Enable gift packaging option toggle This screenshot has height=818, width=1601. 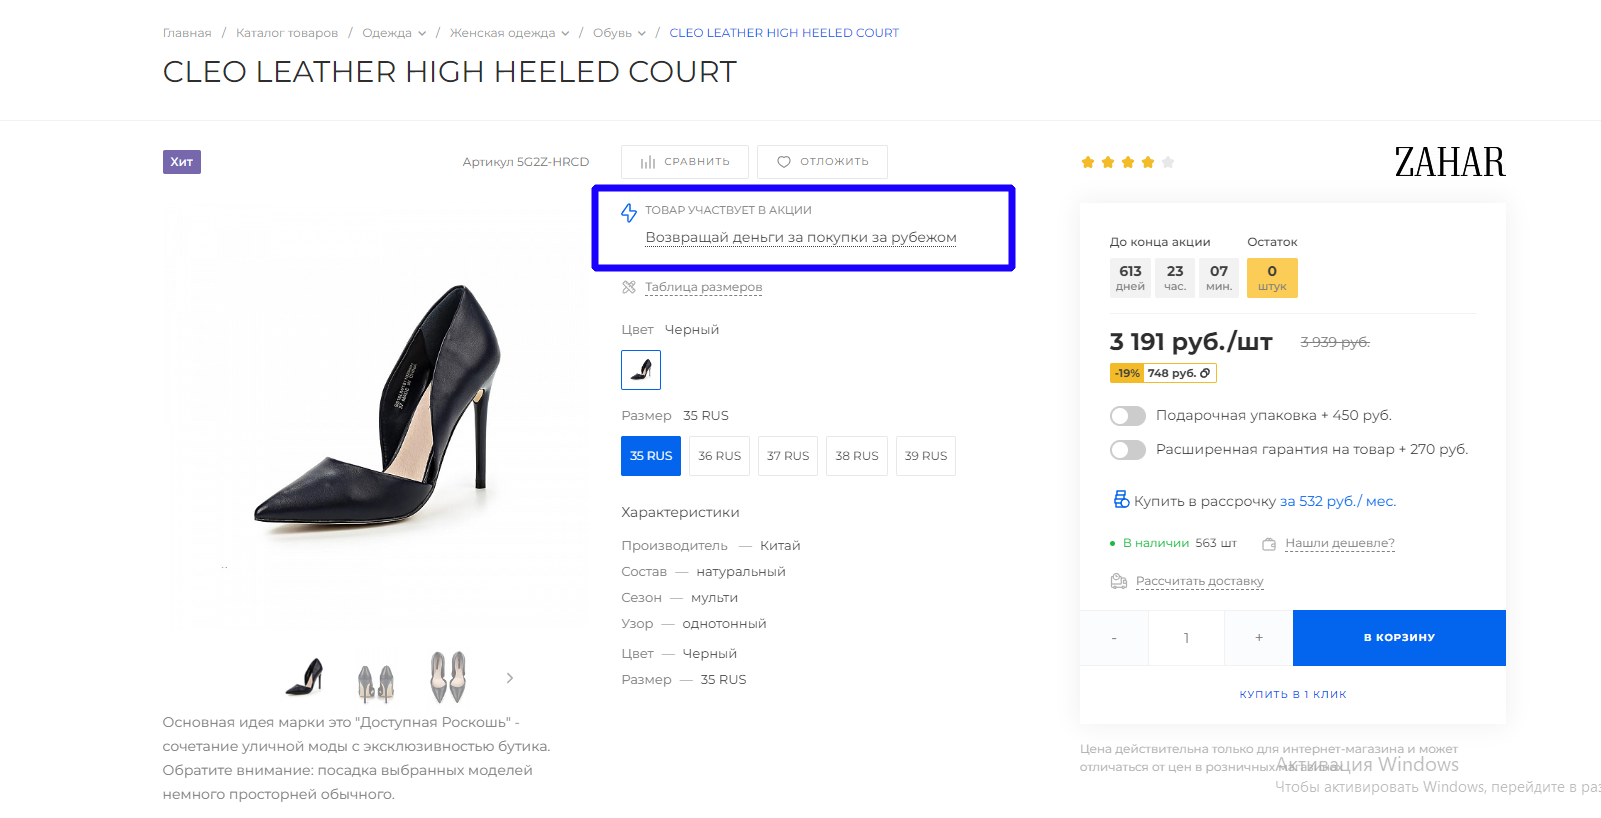click(x=1128, y=416)
